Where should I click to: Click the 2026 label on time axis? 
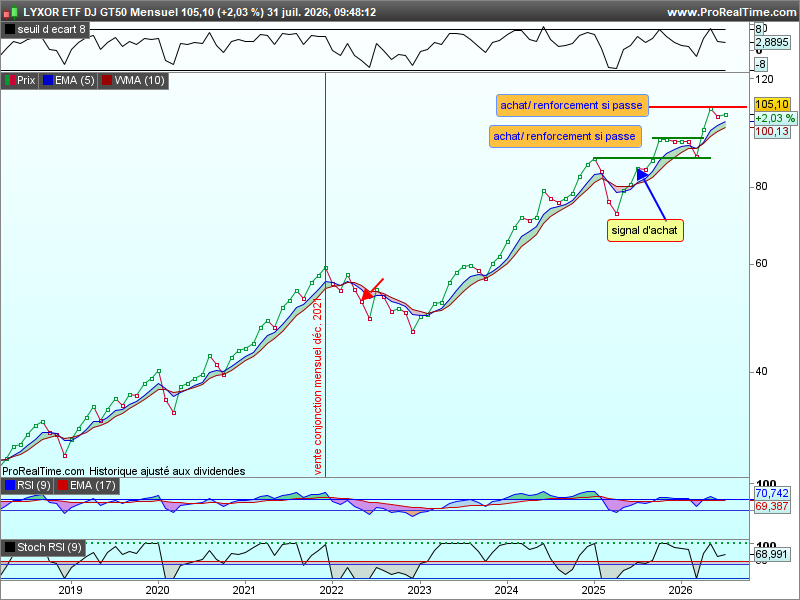pos(681,591)
